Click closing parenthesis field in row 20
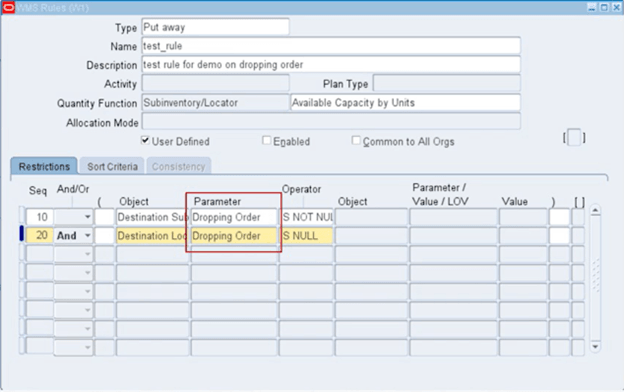 (559, 236)
